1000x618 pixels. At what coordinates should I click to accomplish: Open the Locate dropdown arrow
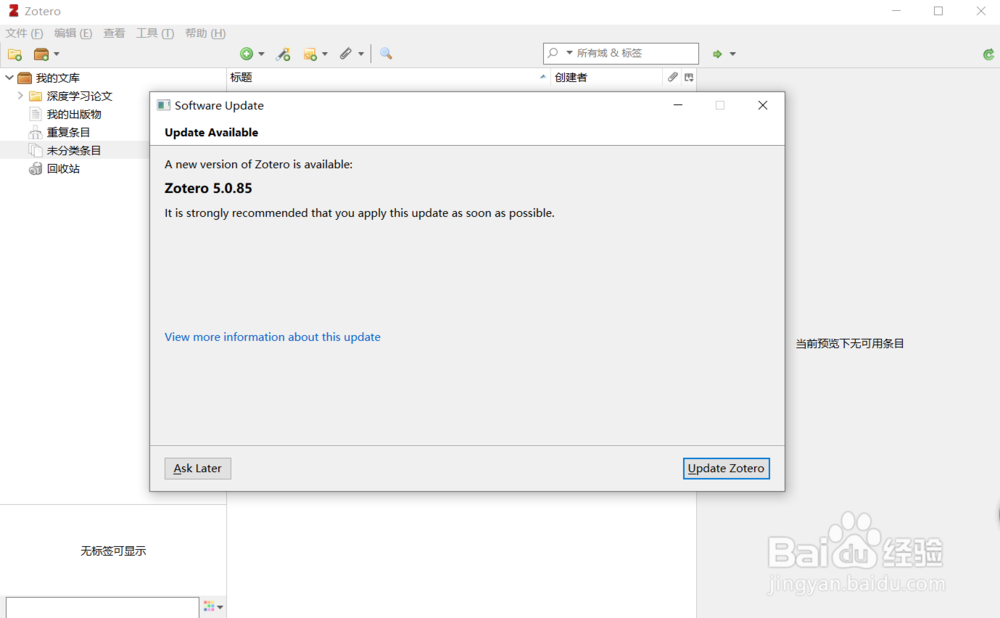coord(732,54)
